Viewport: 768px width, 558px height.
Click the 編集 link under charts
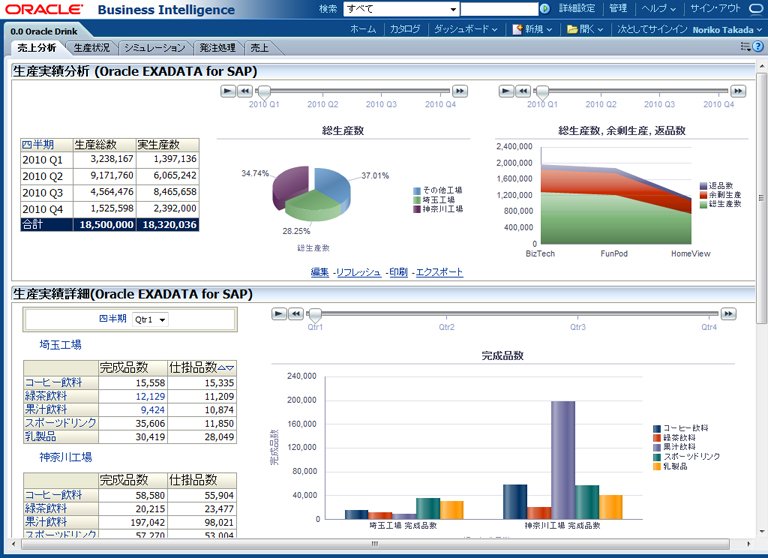click(x=320, y=272)
